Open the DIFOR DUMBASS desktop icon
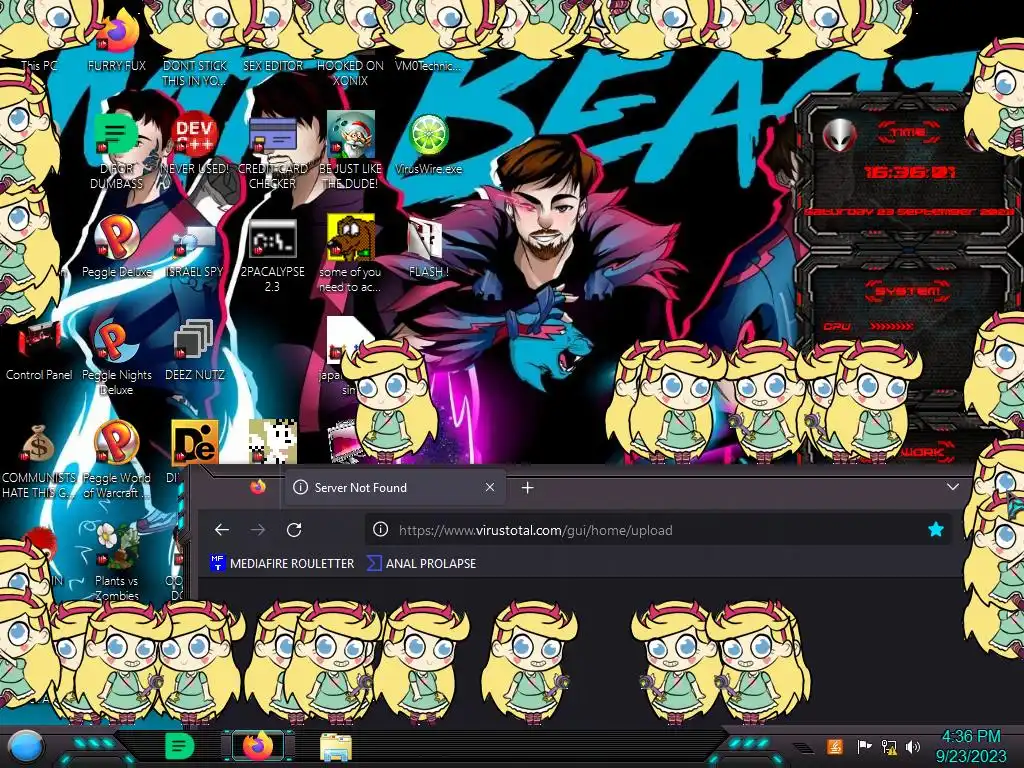This screenshot has width=1024, height=768. [x=116, y=135]
